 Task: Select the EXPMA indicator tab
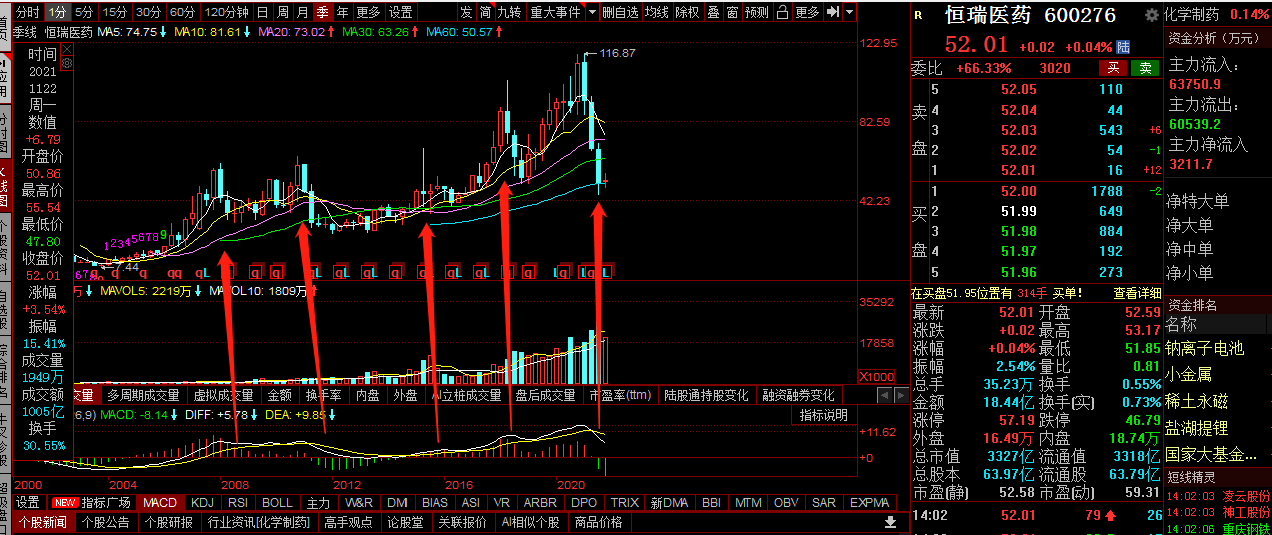tap(868, 503)
